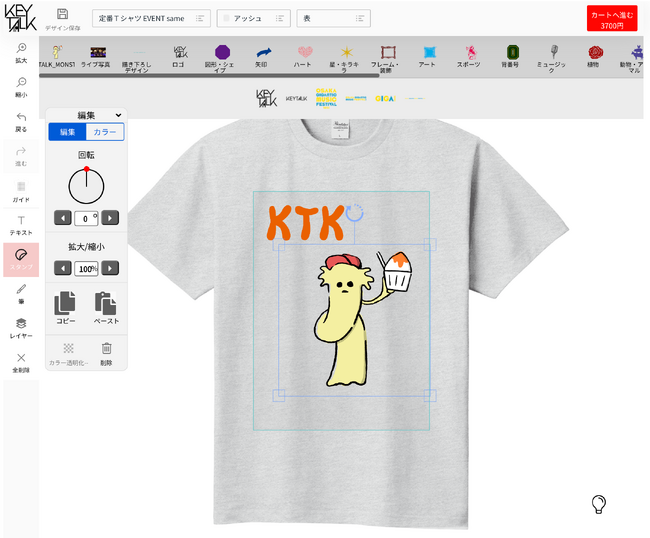Open the layers (レイヤー) panel
This screenshot has width=650, height=538.
[x=21, y=328]
